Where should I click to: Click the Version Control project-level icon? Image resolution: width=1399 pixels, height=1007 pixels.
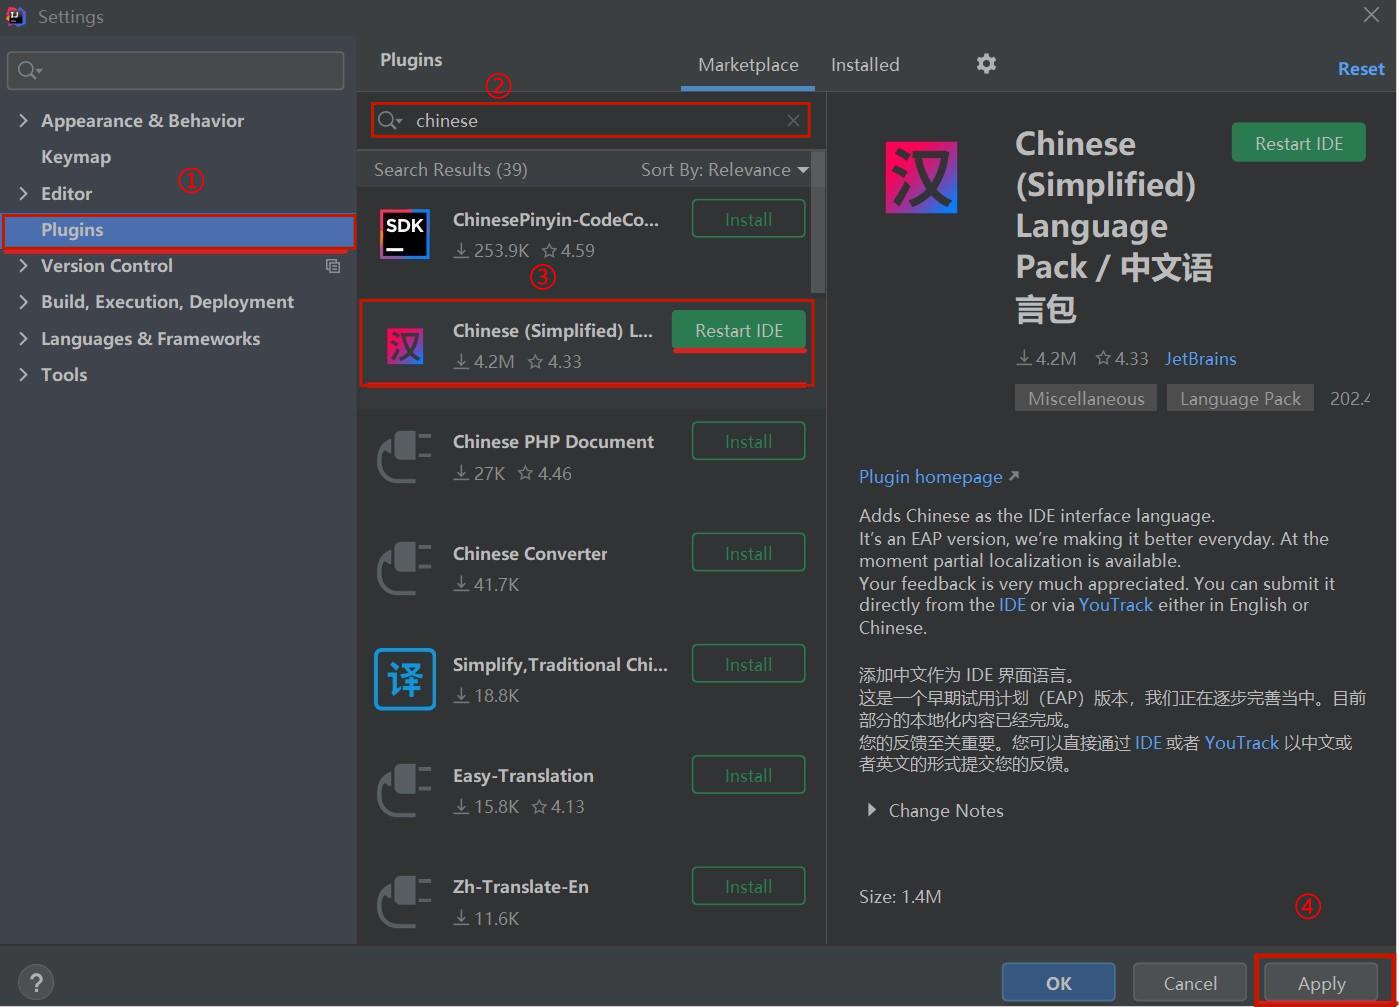(x=333, y=266)
